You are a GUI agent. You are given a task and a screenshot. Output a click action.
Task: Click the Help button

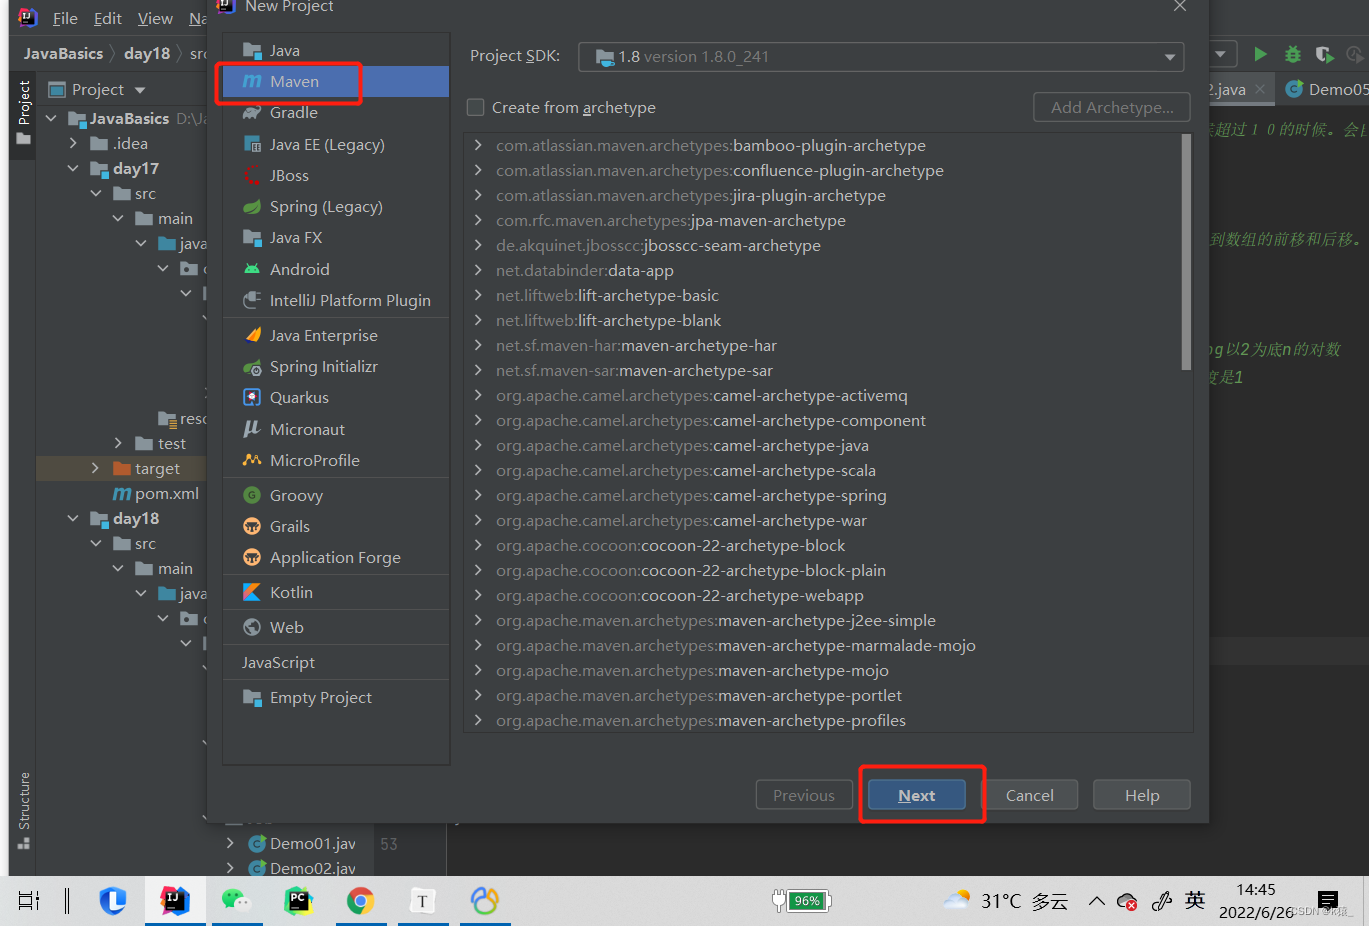[1142, 795]
